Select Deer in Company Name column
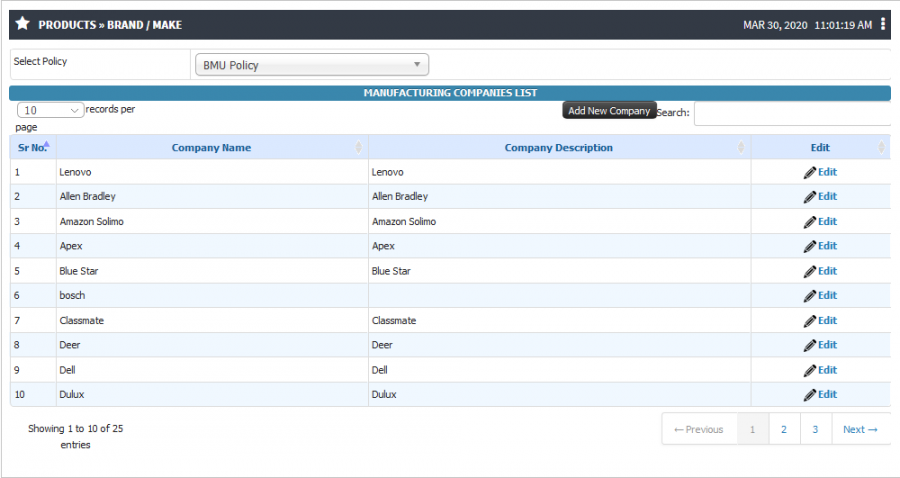The width and height of the screenshot is (900, 478). 69,344
